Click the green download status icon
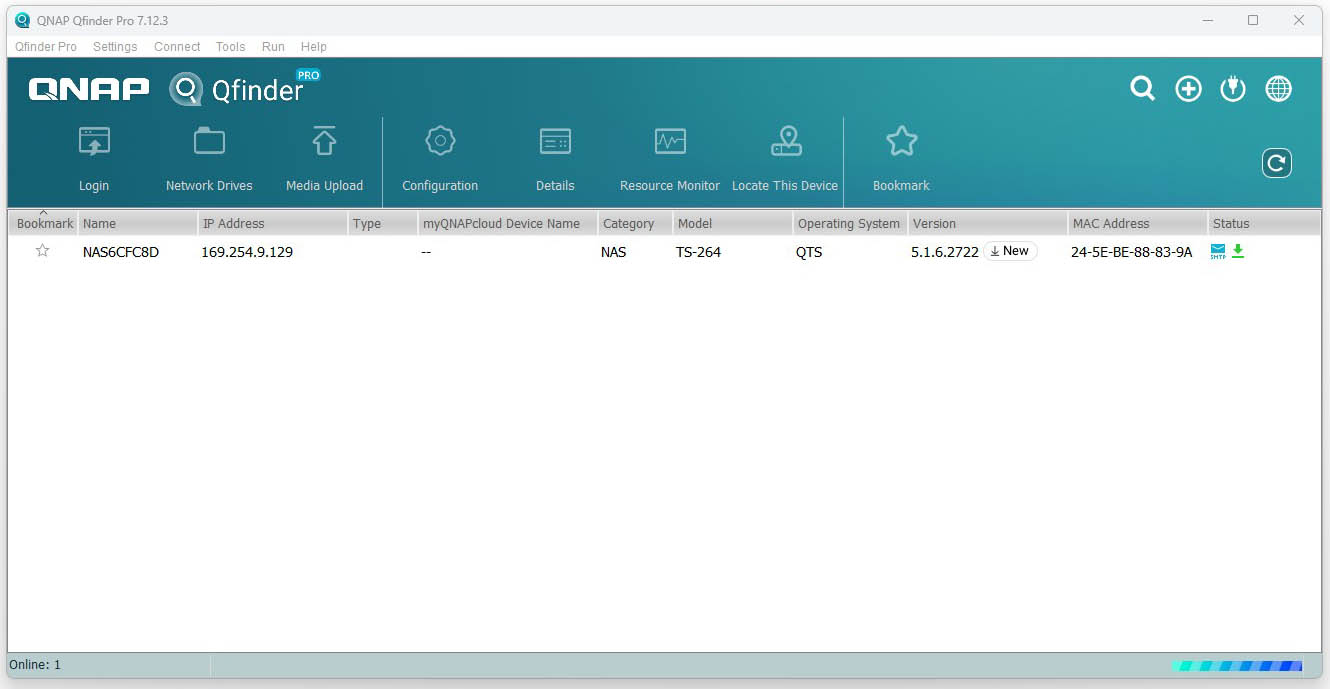The width and height of the screenshot is (1330, 689). (1238, 251)
